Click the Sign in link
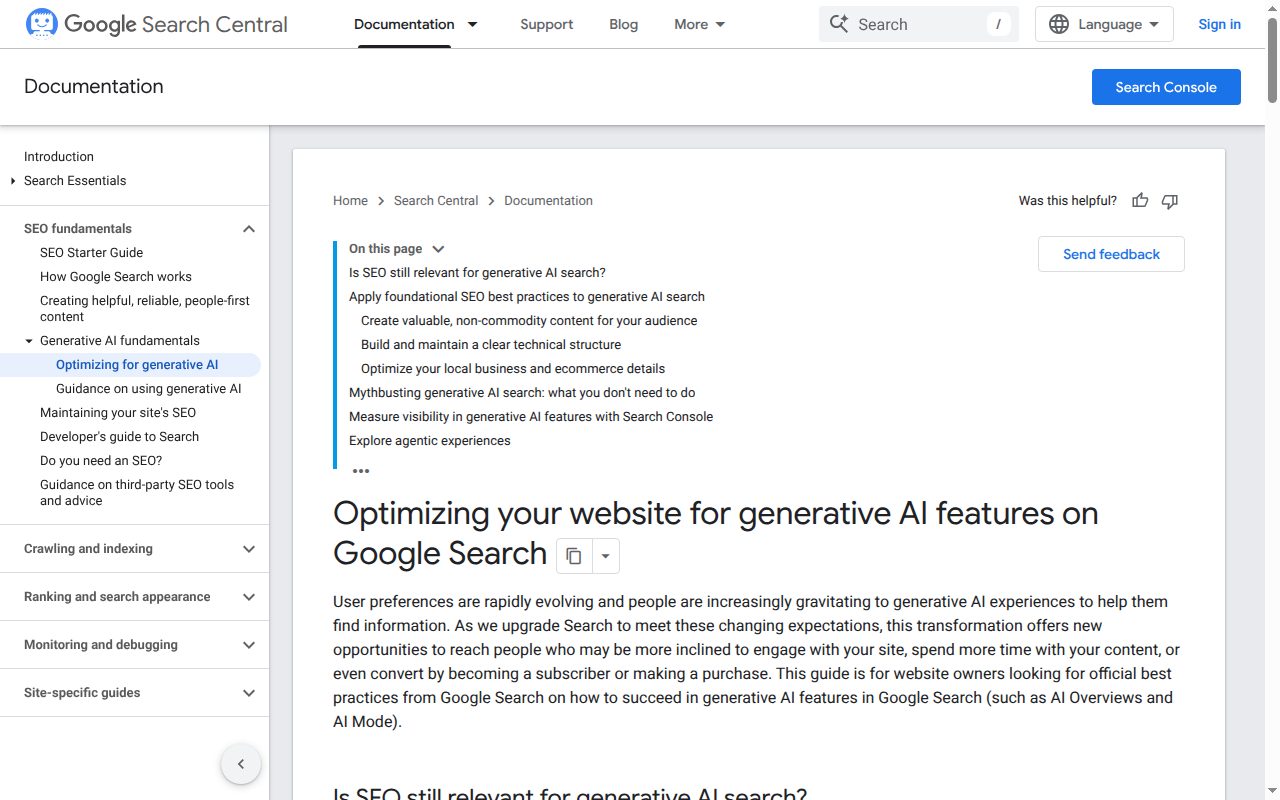The height and width of the screenshot is (800, 1280). 1220,24
